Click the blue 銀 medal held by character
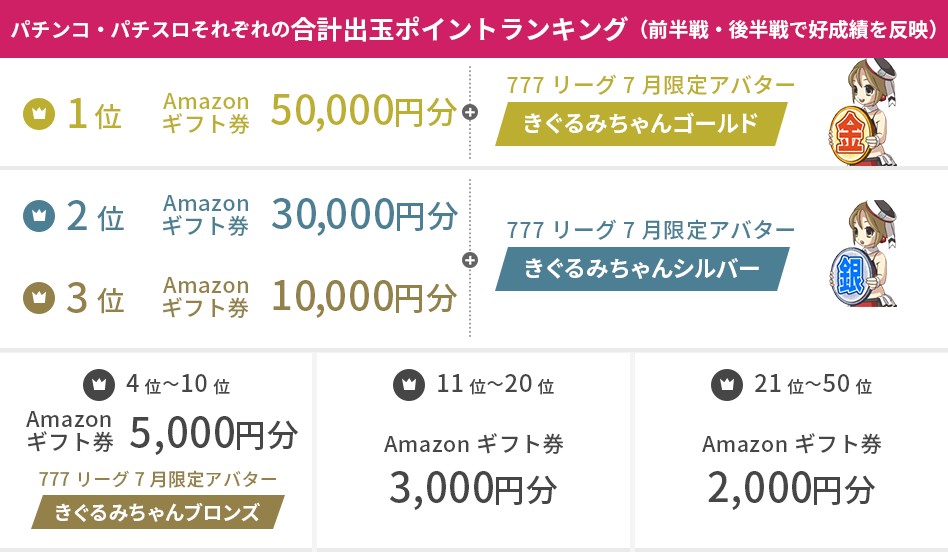948x552 pixels. coord(851,272)
